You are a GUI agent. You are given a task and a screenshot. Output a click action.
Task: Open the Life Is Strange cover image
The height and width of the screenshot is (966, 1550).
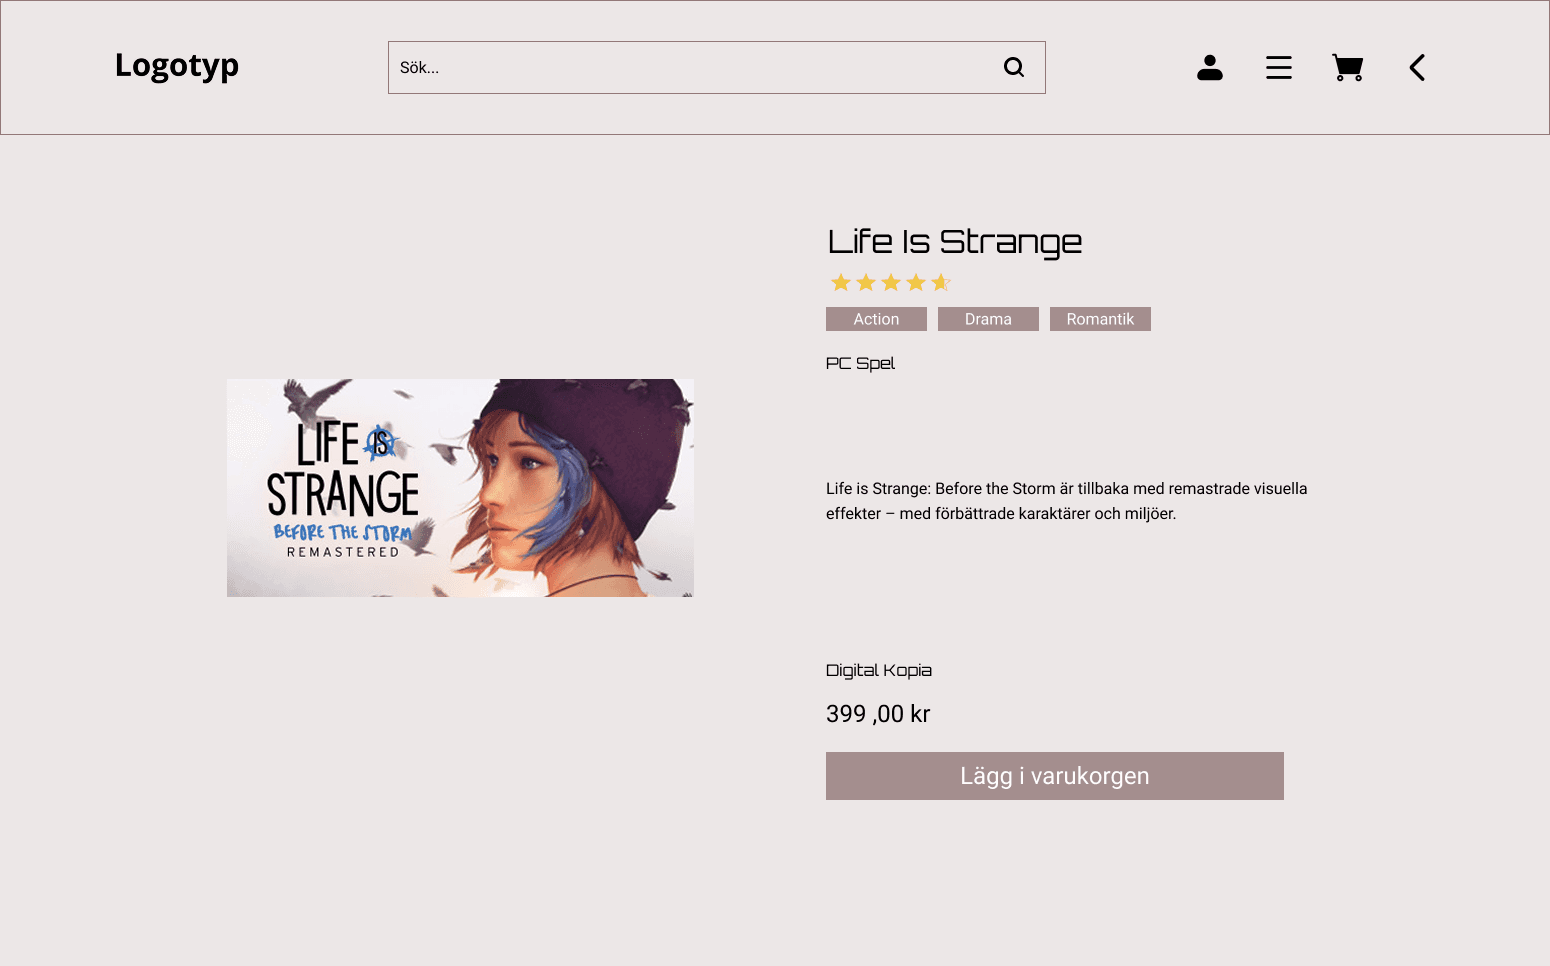click(x=460, y=488)
